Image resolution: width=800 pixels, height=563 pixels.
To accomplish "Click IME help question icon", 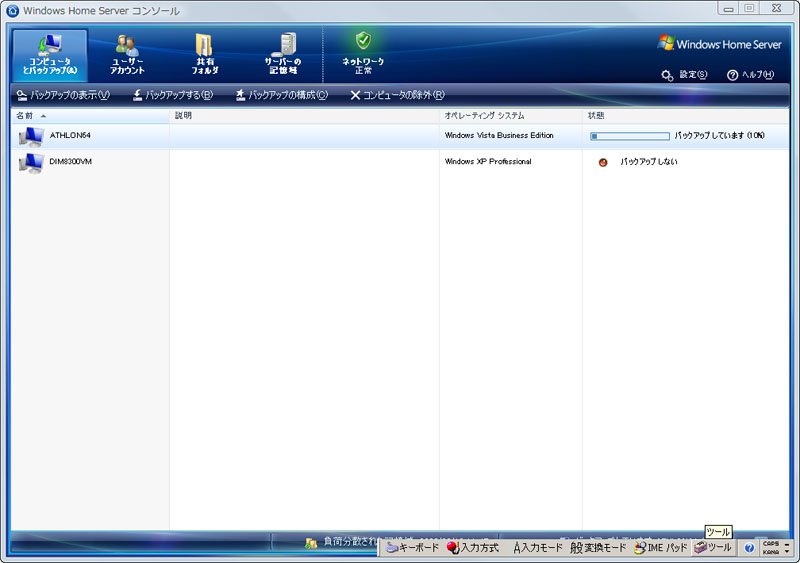I will tap(749, 548).
